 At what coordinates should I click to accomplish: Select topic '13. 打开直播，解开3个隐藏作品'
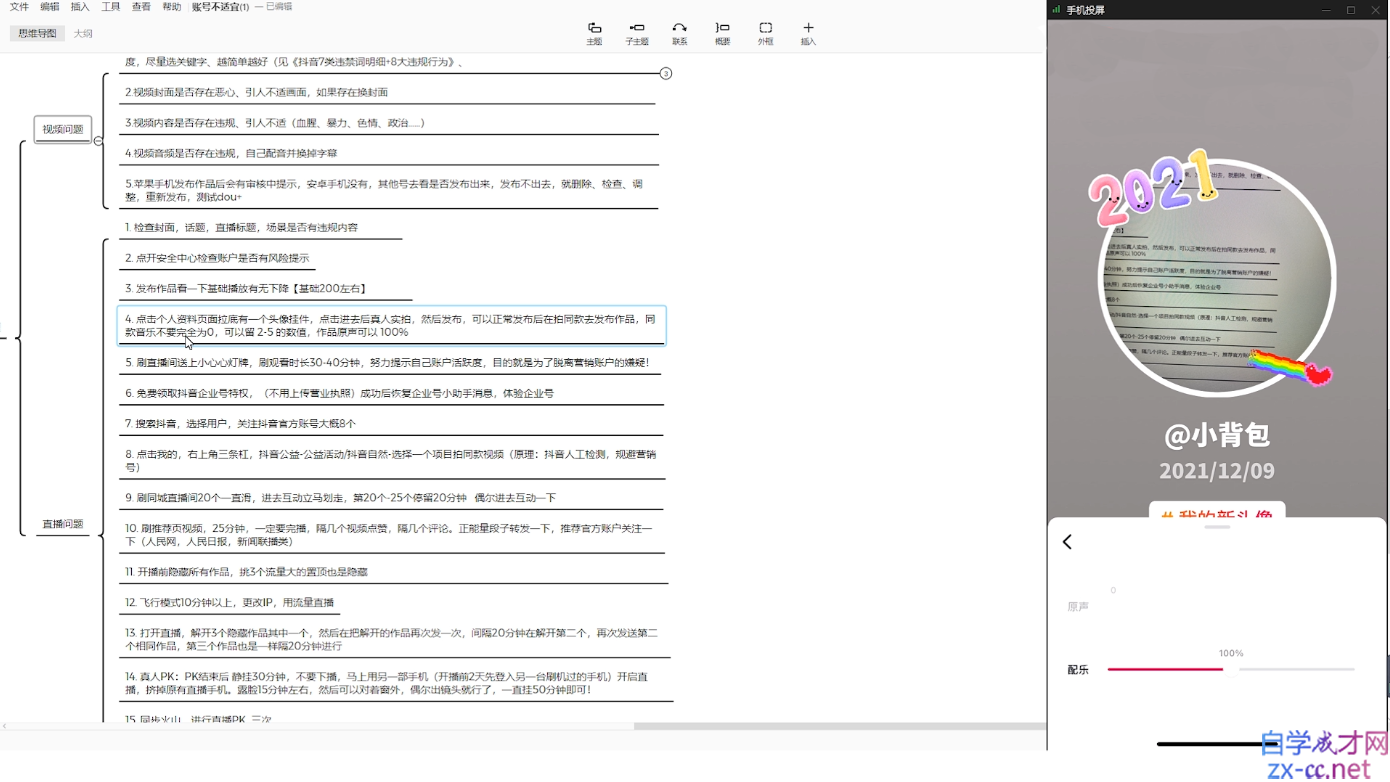(x=391, y=639)
